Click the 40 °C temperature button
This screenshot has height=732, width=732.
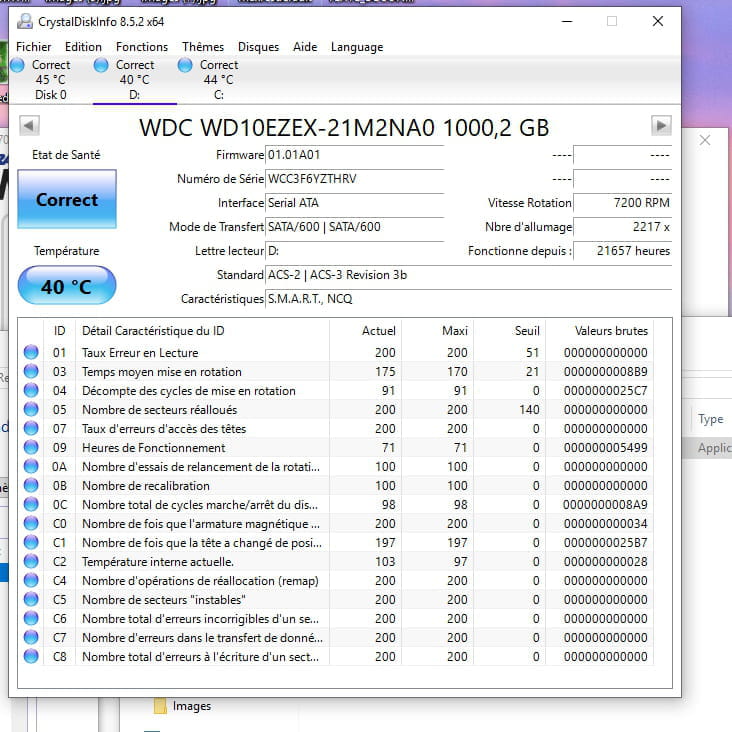click(67, 286)
